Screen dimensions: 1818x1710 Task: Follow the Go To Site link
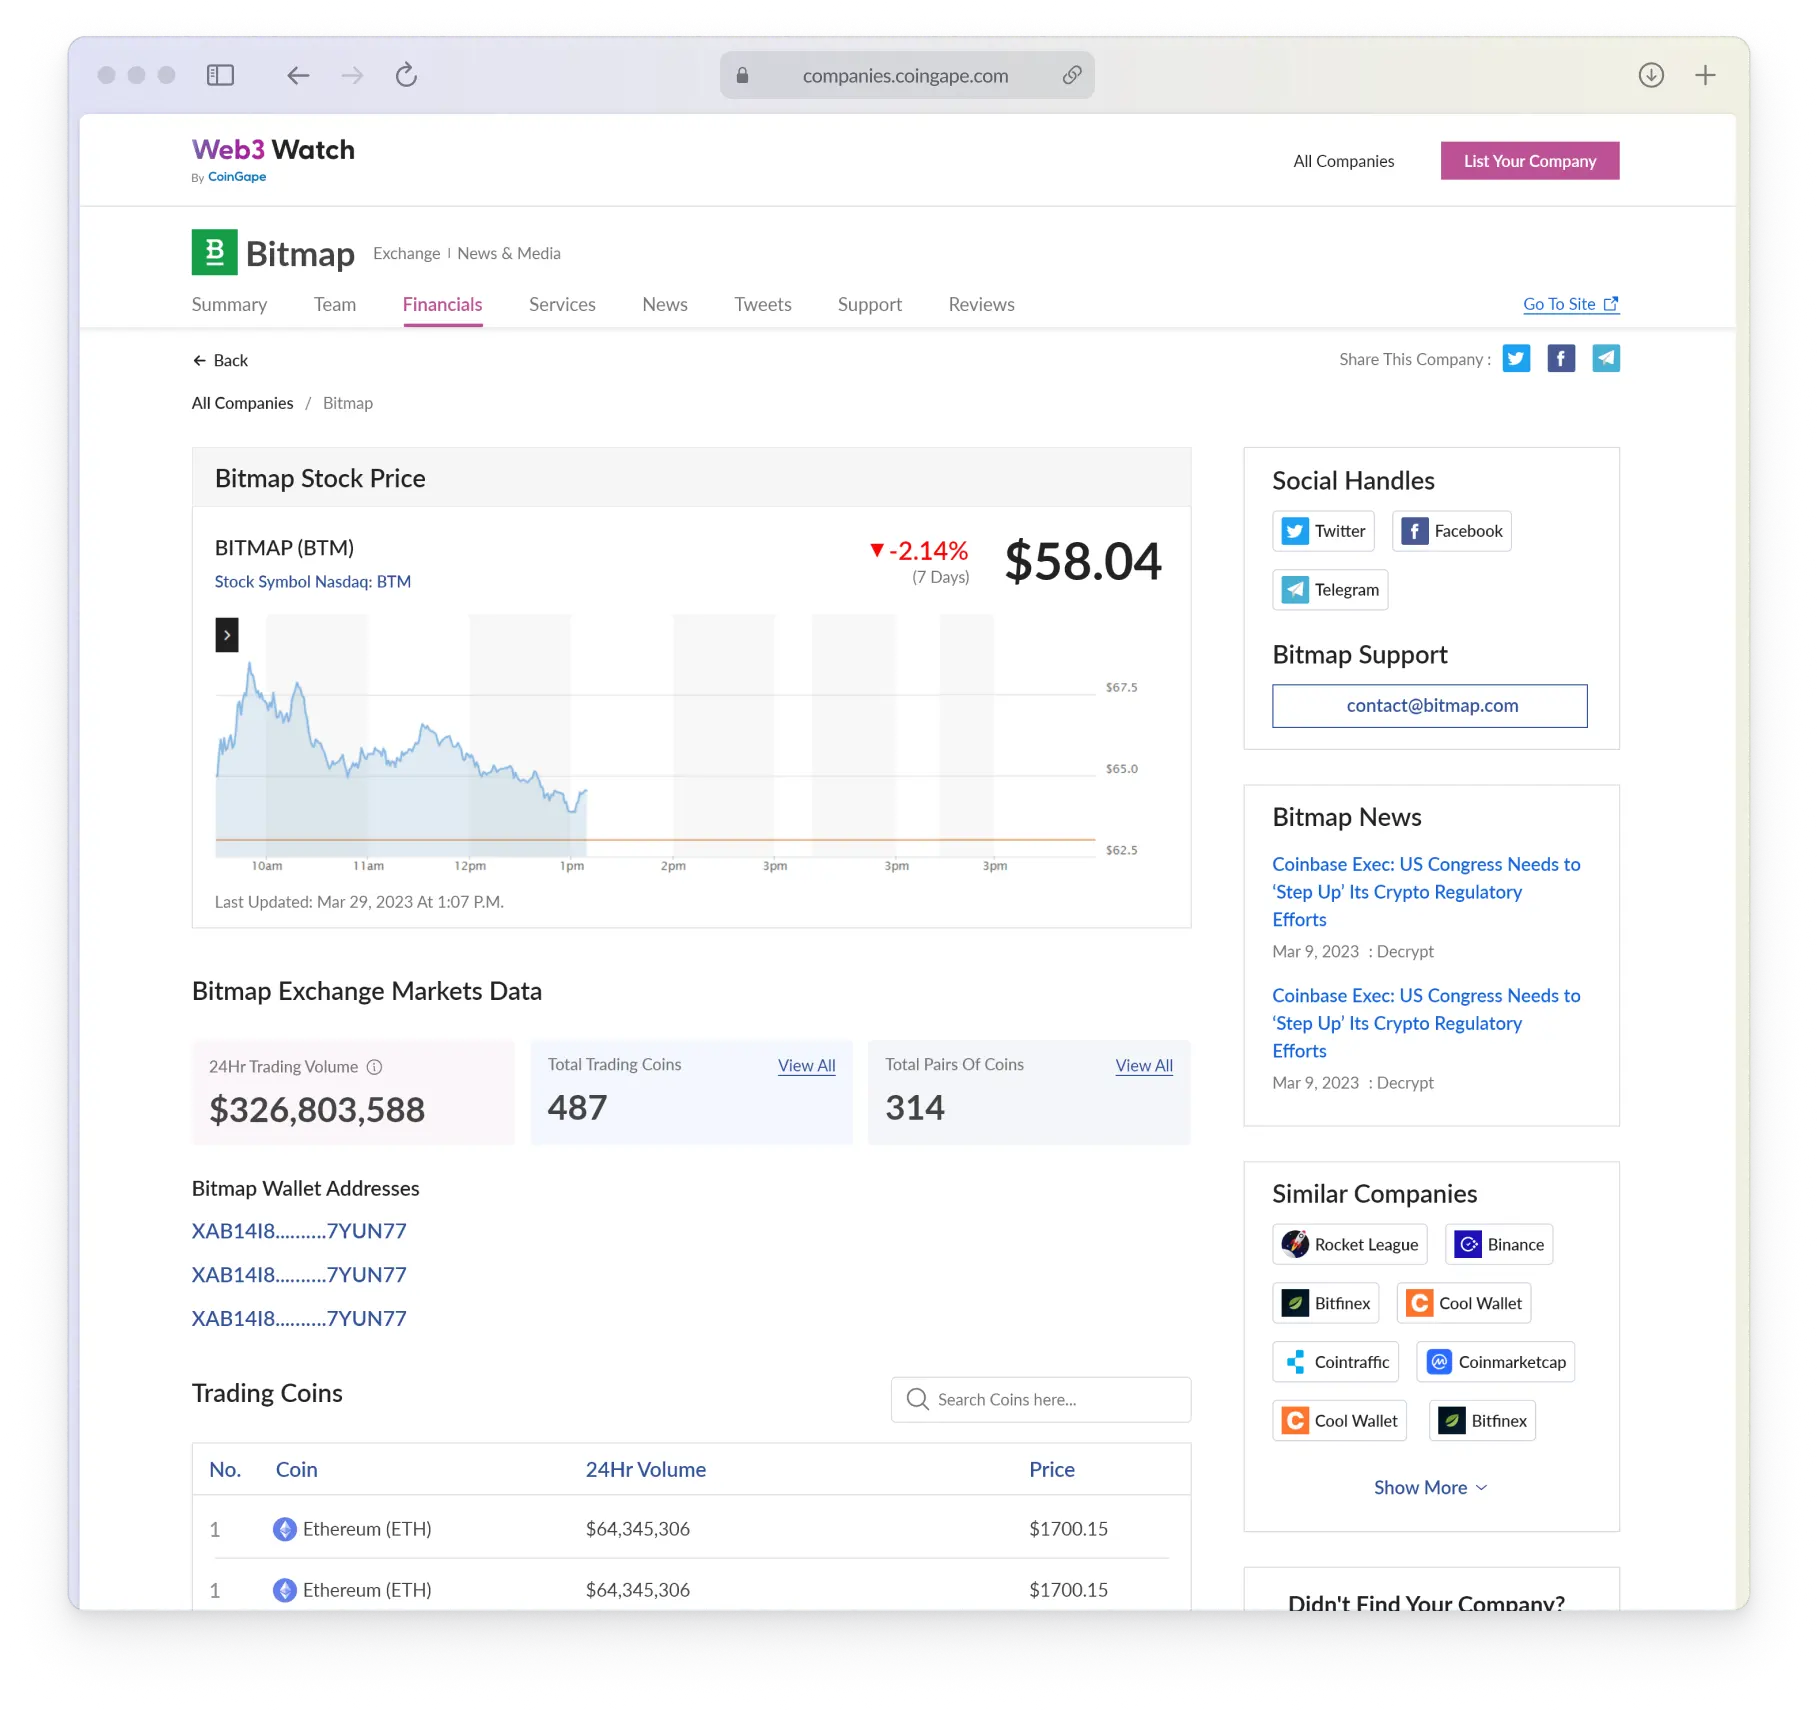point(1571,304)
